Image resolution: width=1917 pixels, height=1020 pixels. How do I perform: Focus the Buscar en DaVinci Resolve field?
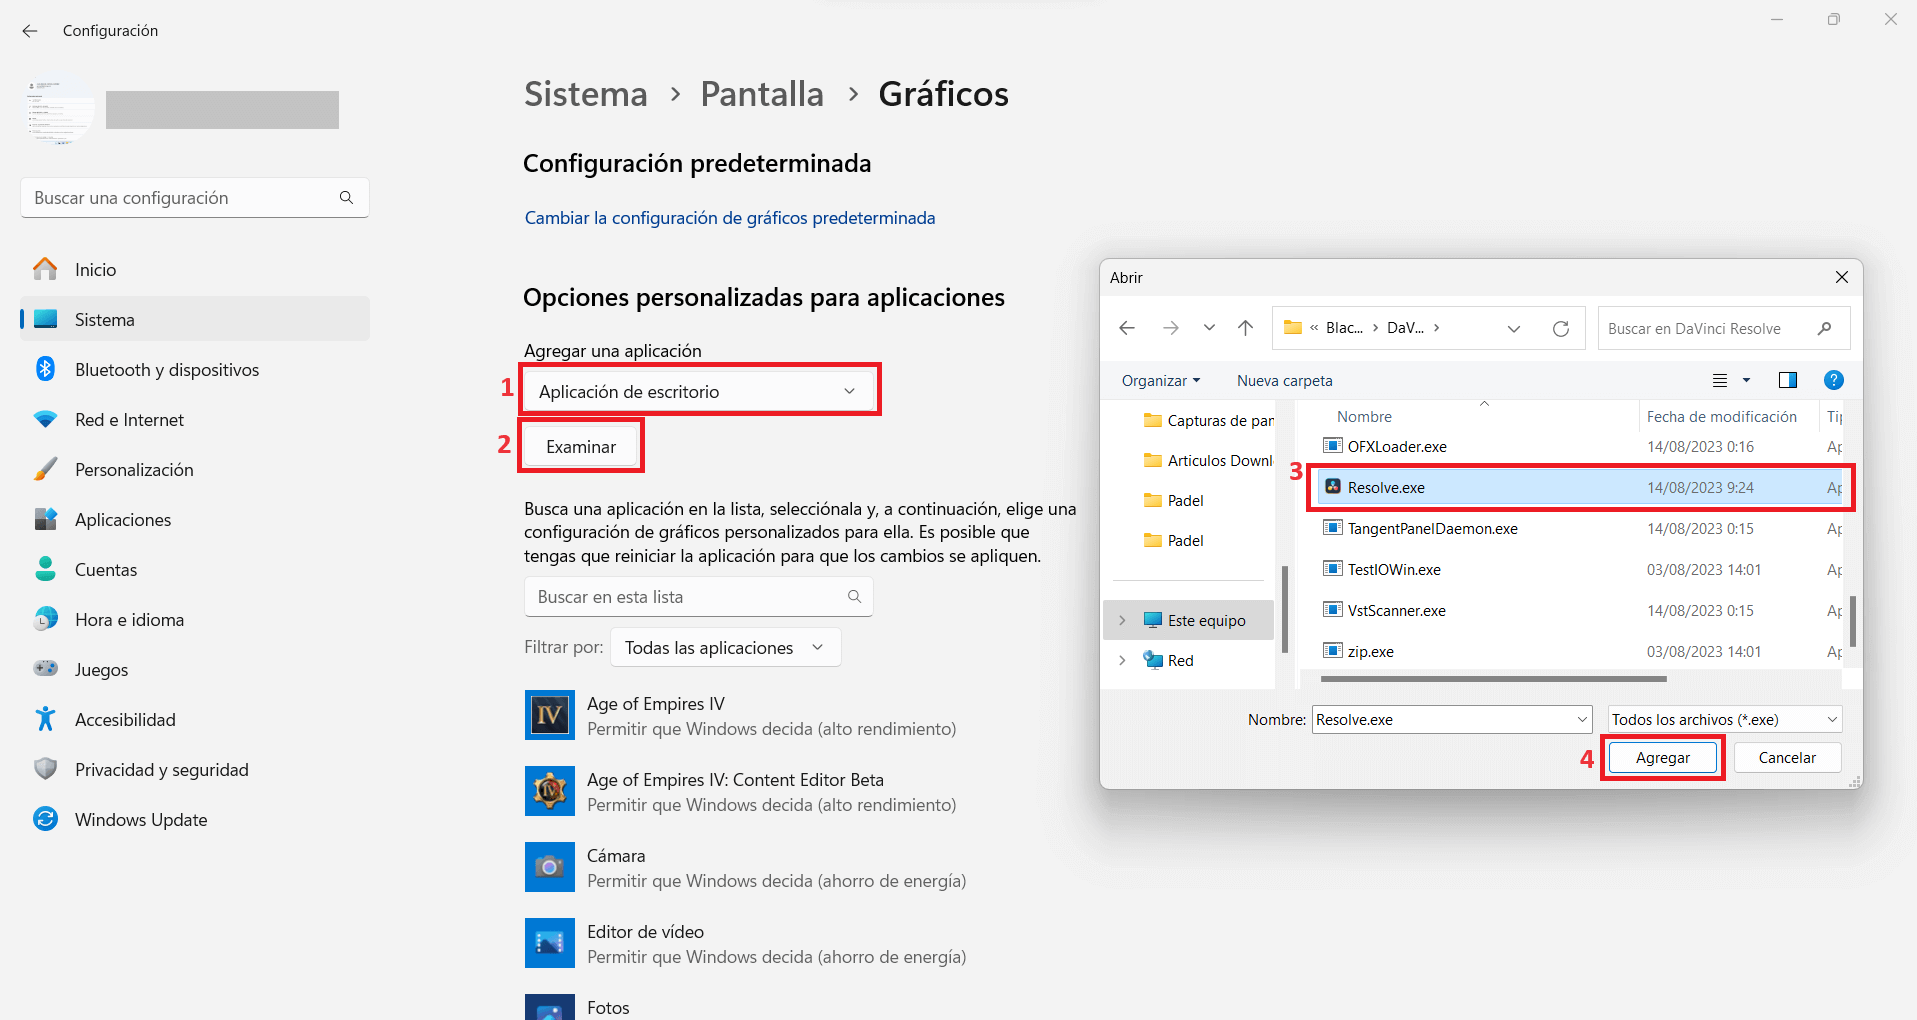[1724, 328]
